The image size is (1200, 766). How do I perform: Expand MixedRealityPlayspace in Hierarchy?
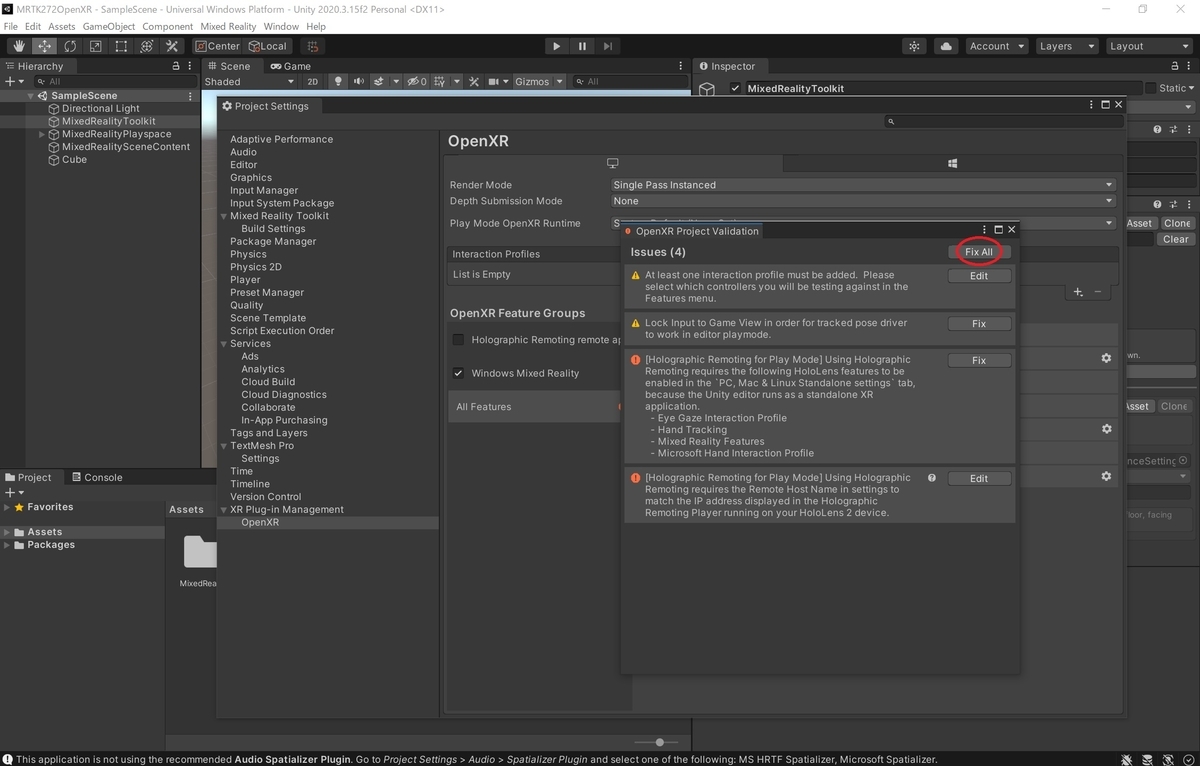[x=42, y=134]
